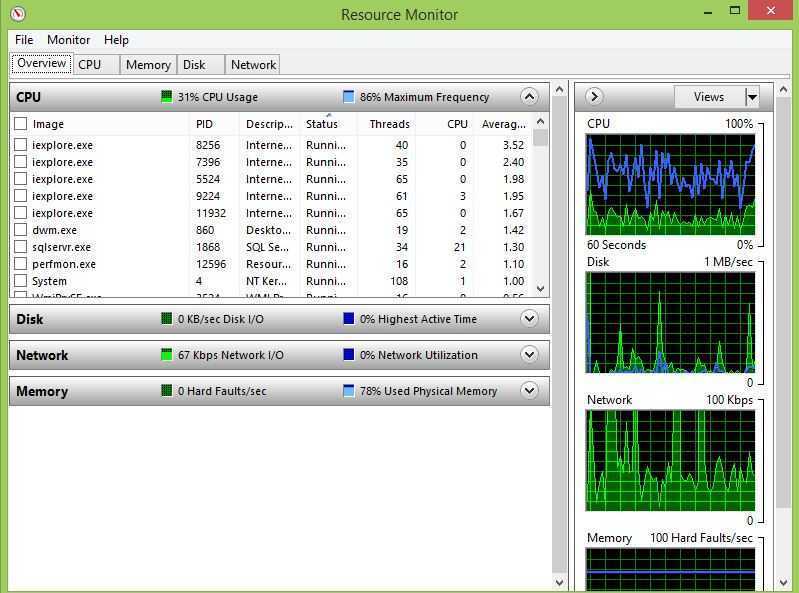Click the green Network I/O indicator square

(x=166, y=355)
